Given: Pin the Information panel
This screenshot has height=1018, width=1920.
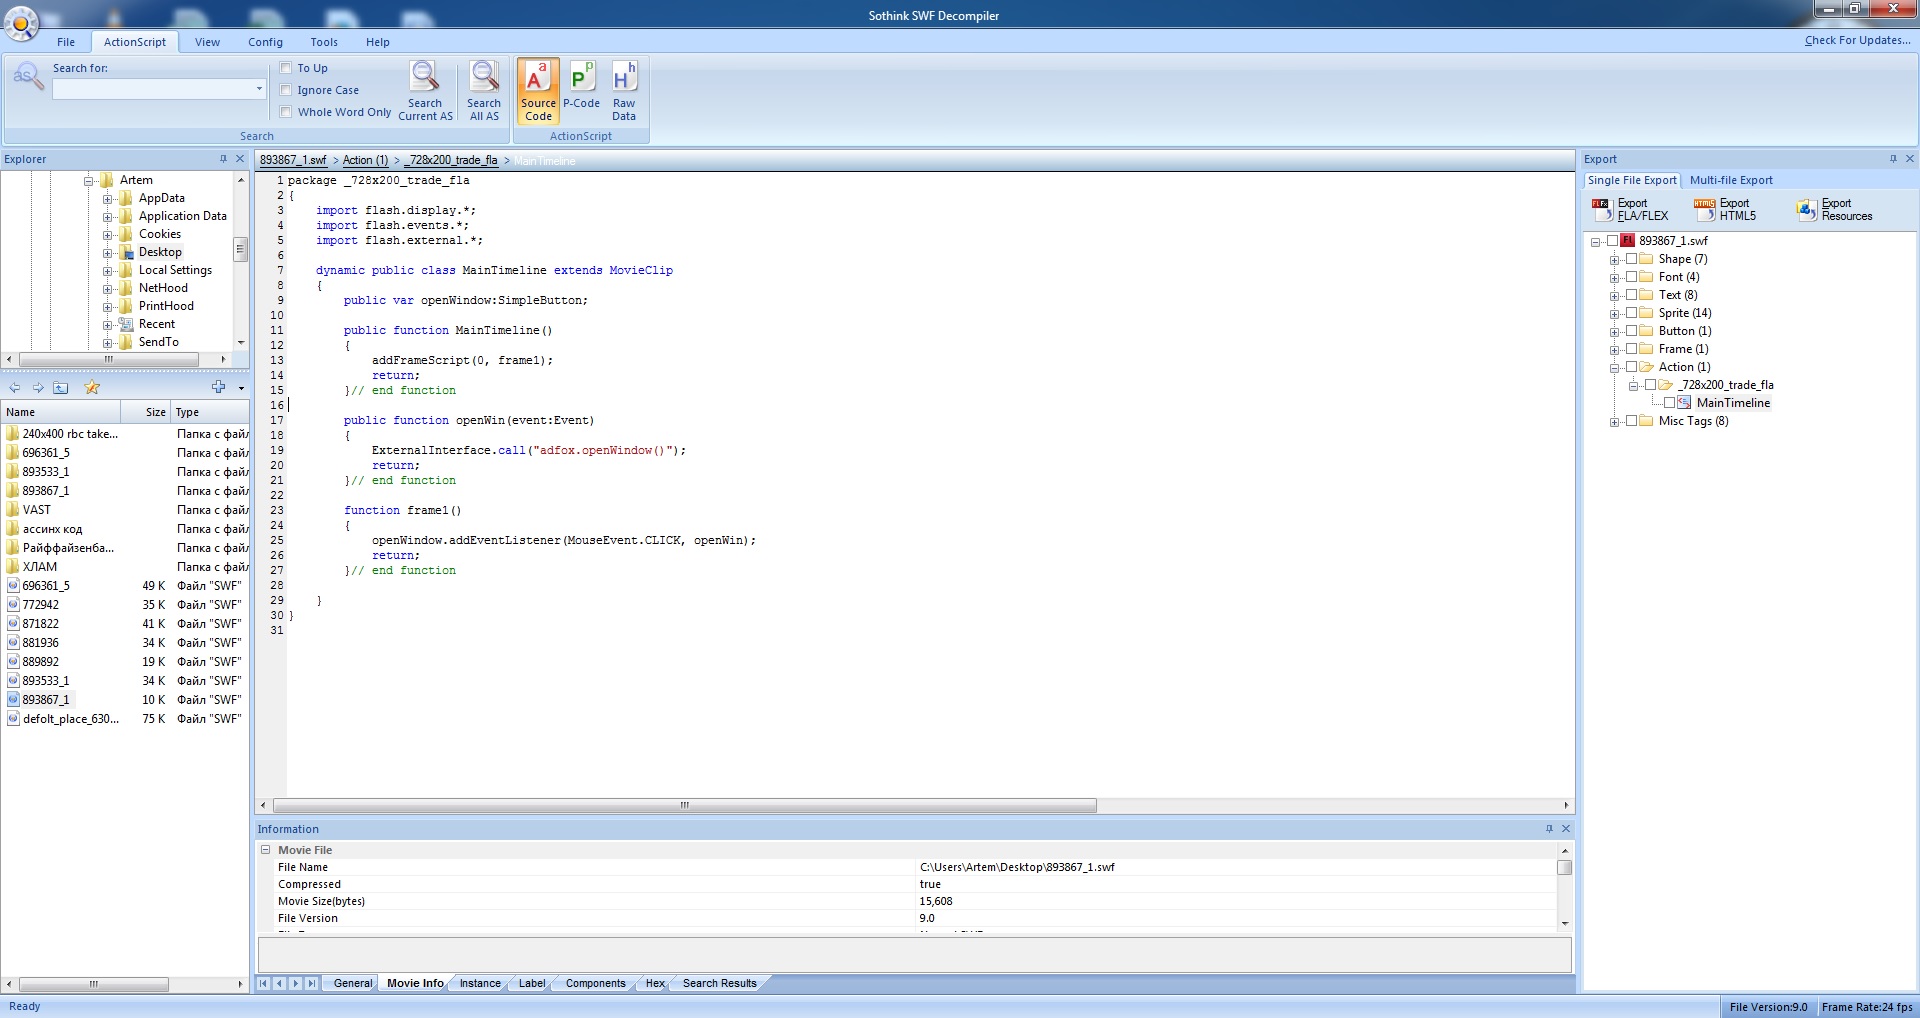Looking at the screenshot, I should (1549, 829).
